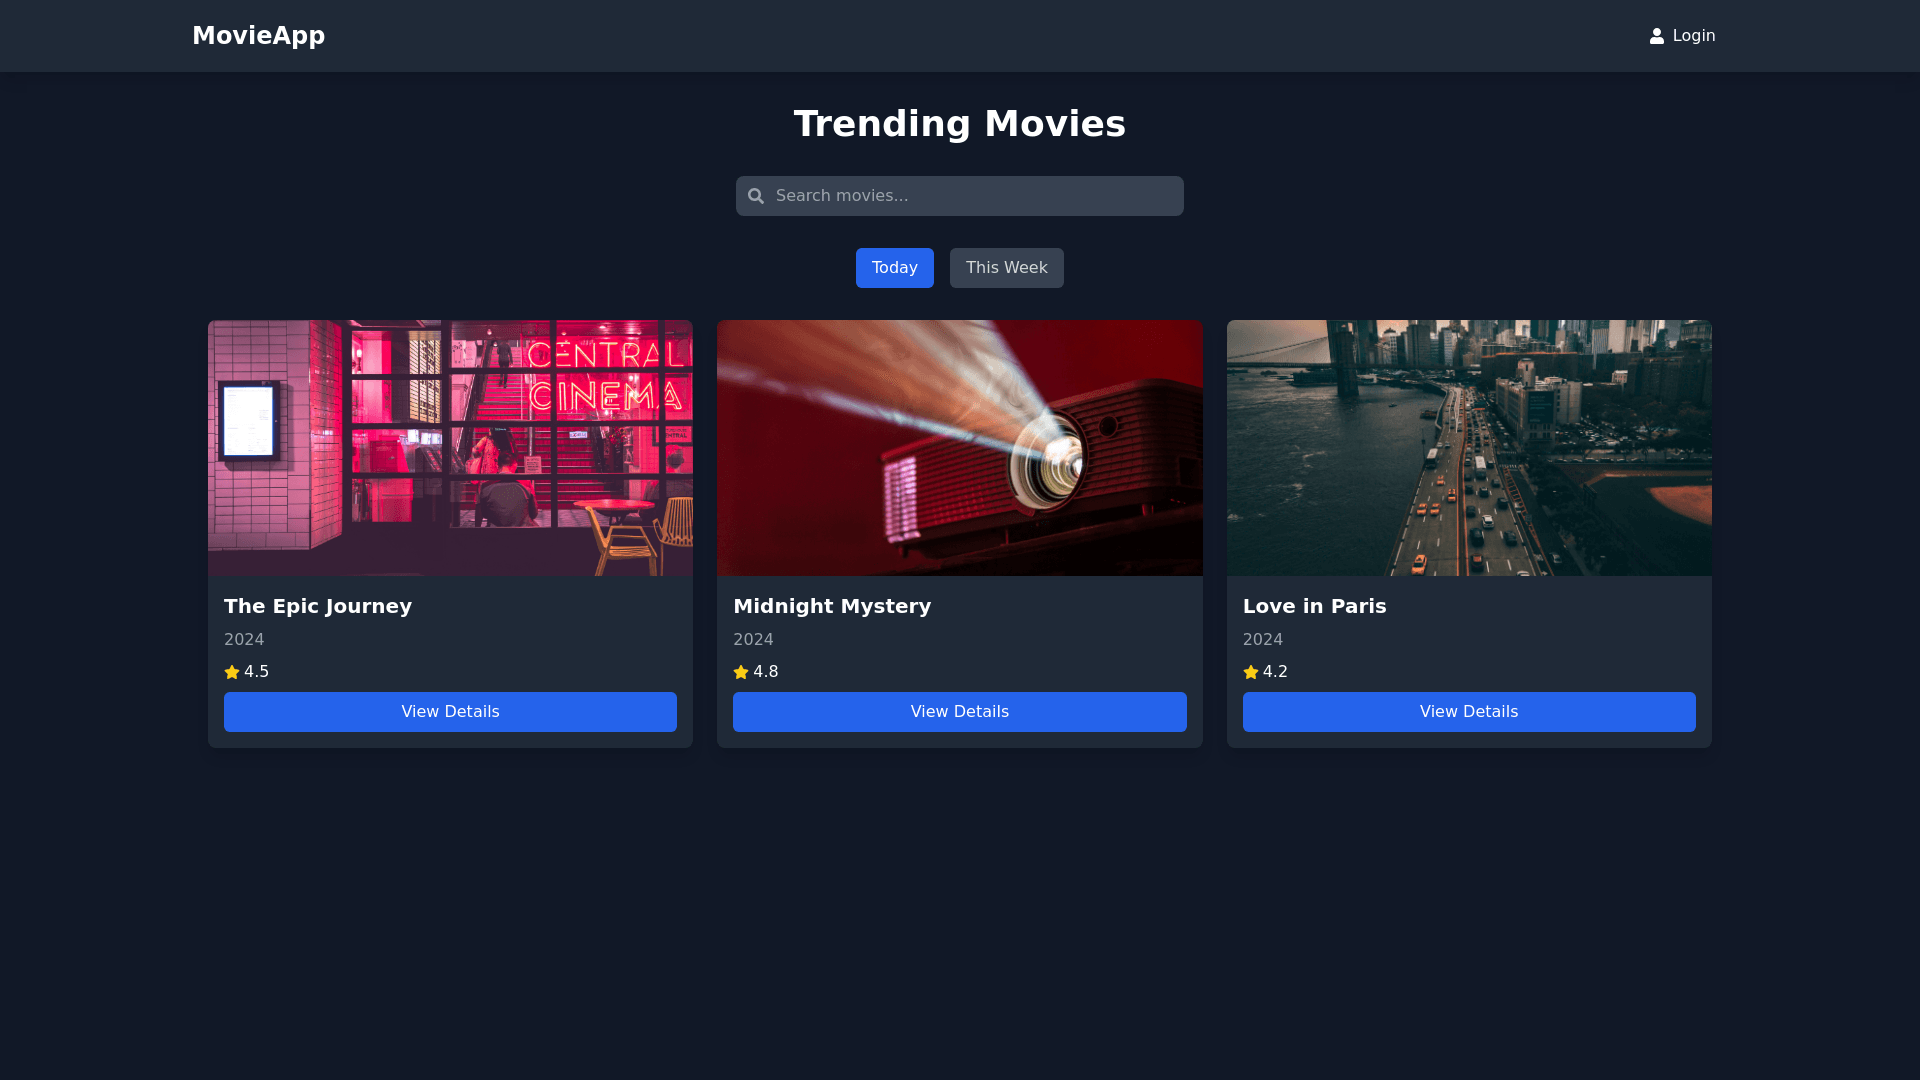This screenshot has height=1080, width=1920.
Task: Click the star icon for Midnight Mystery
Action: (741, 672)
